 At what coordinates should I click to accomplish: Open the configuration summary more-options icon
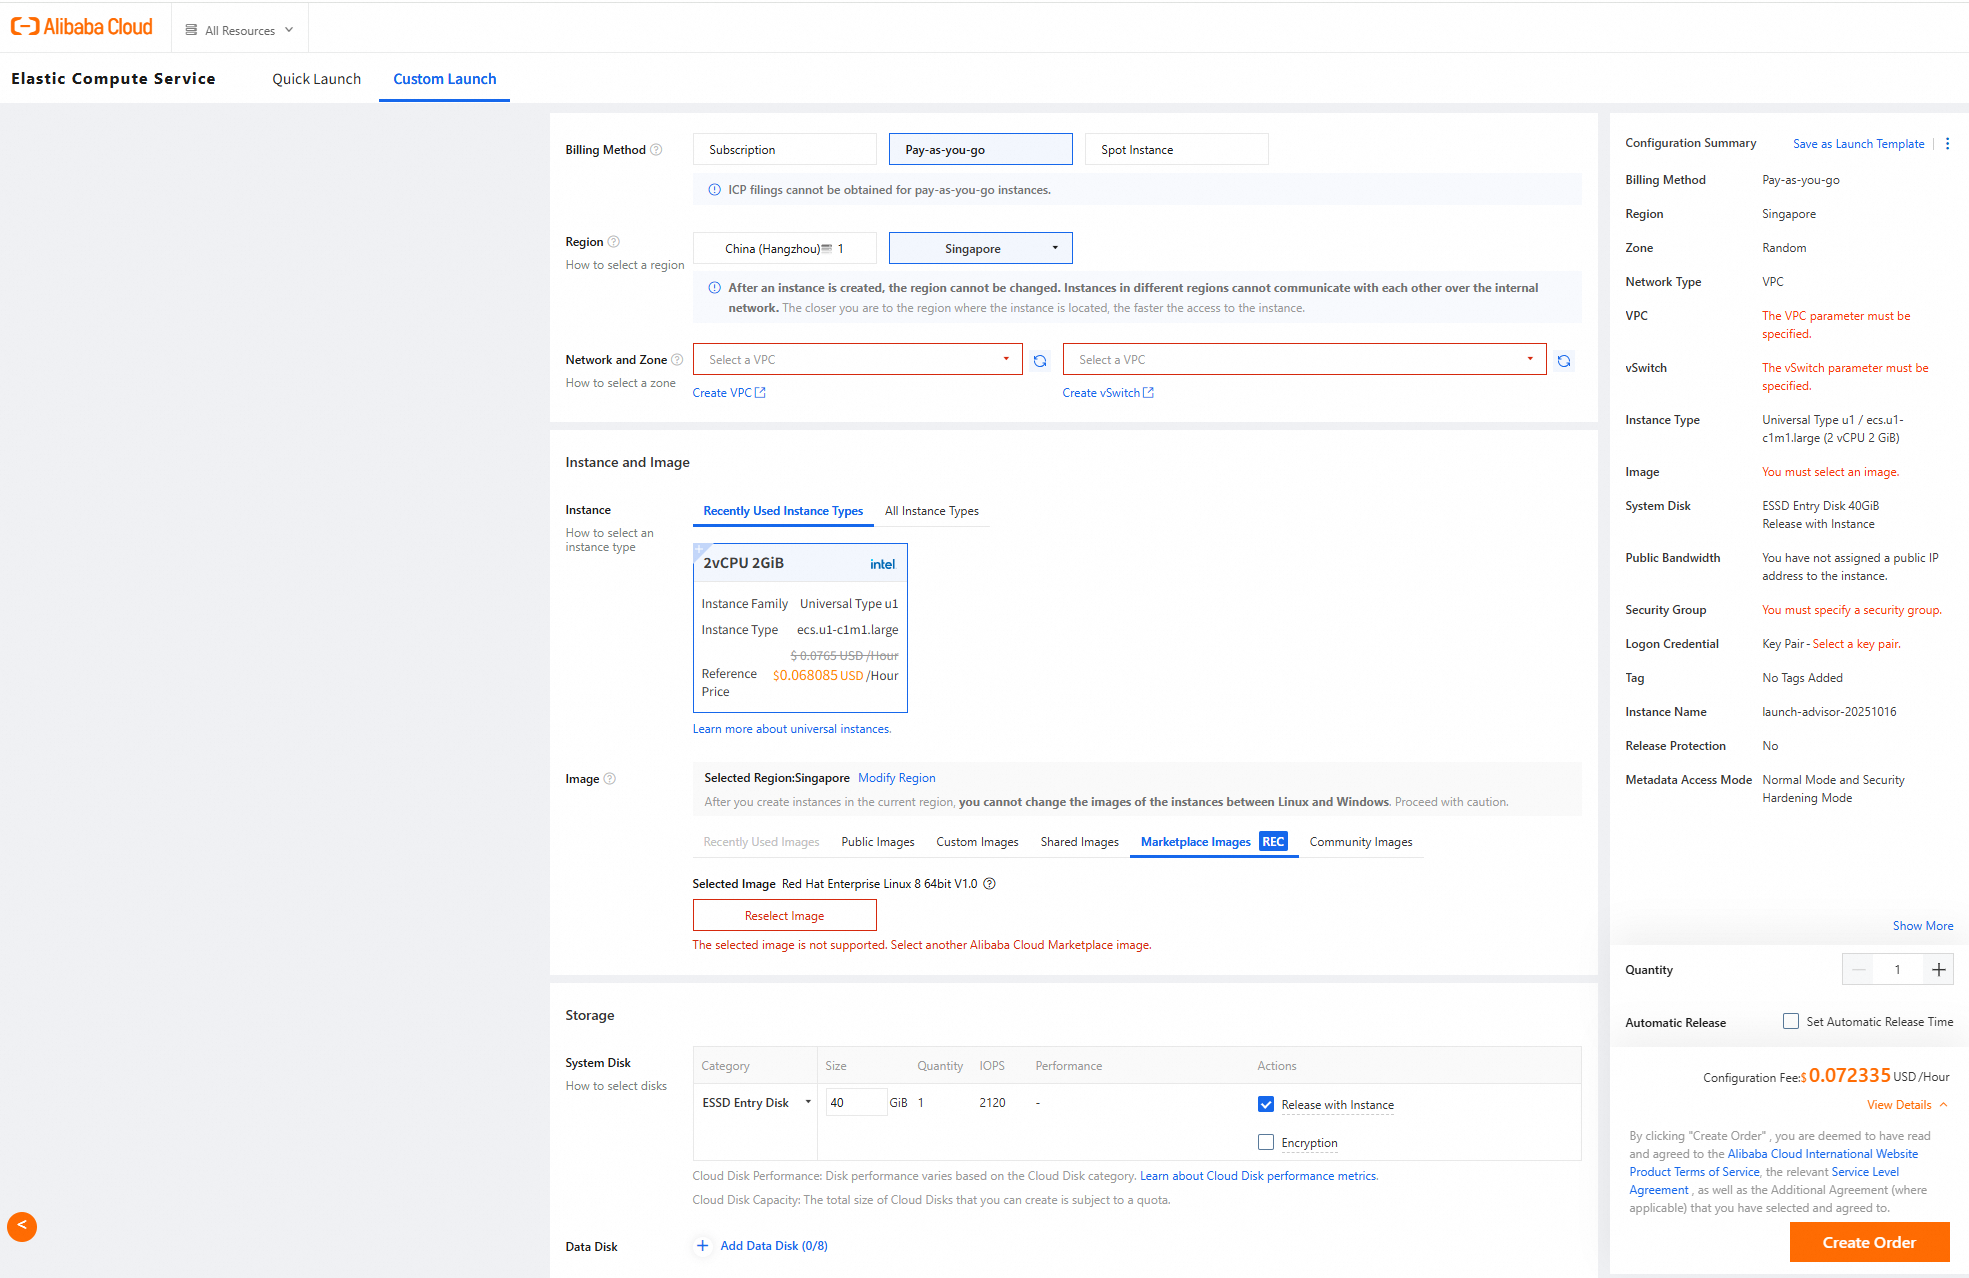1947,144
